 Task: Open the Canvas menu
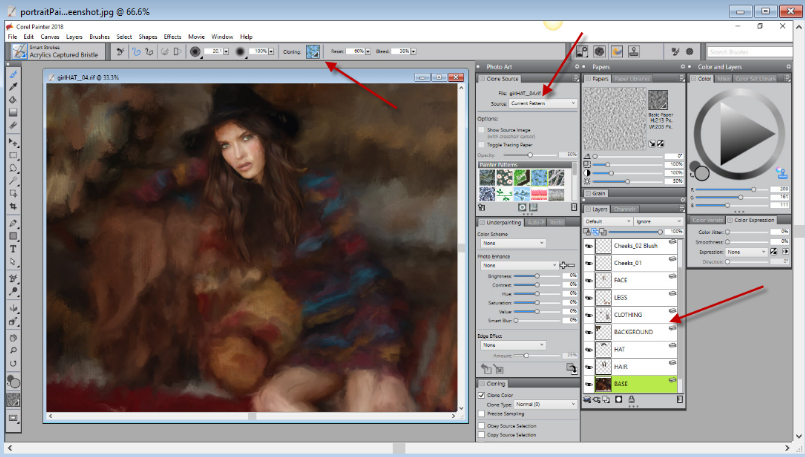click(50, 37)
